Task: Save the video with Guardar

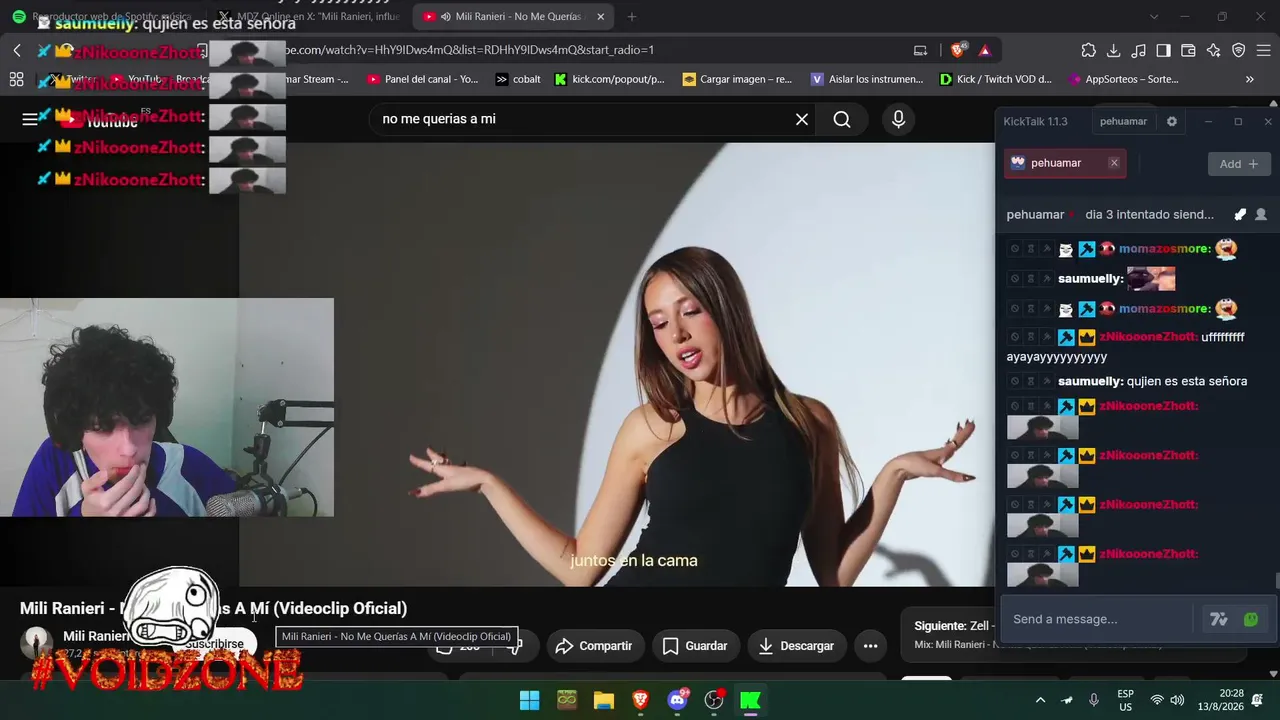Action: (695, 646)
